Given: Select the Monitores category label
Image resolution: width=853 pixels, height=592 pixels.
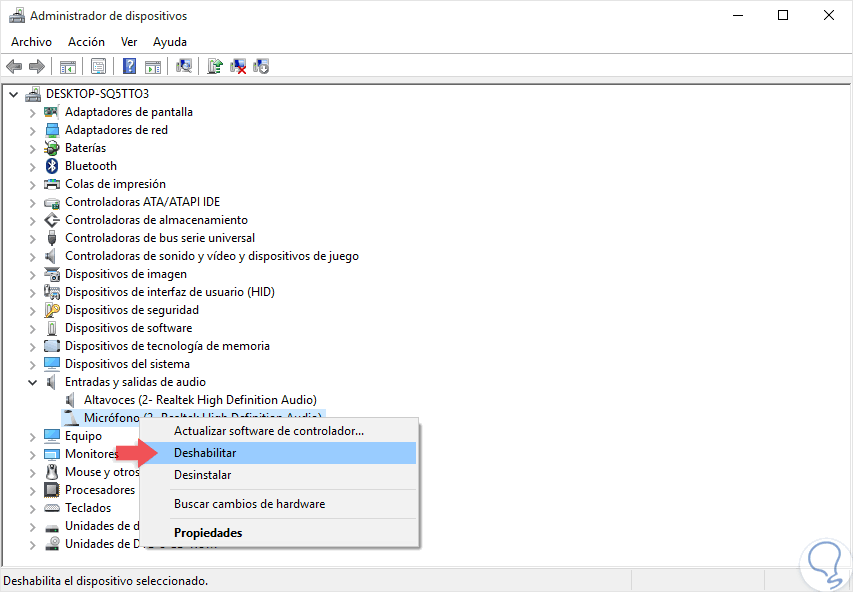Looking at the screenshot, I should 91,454.
